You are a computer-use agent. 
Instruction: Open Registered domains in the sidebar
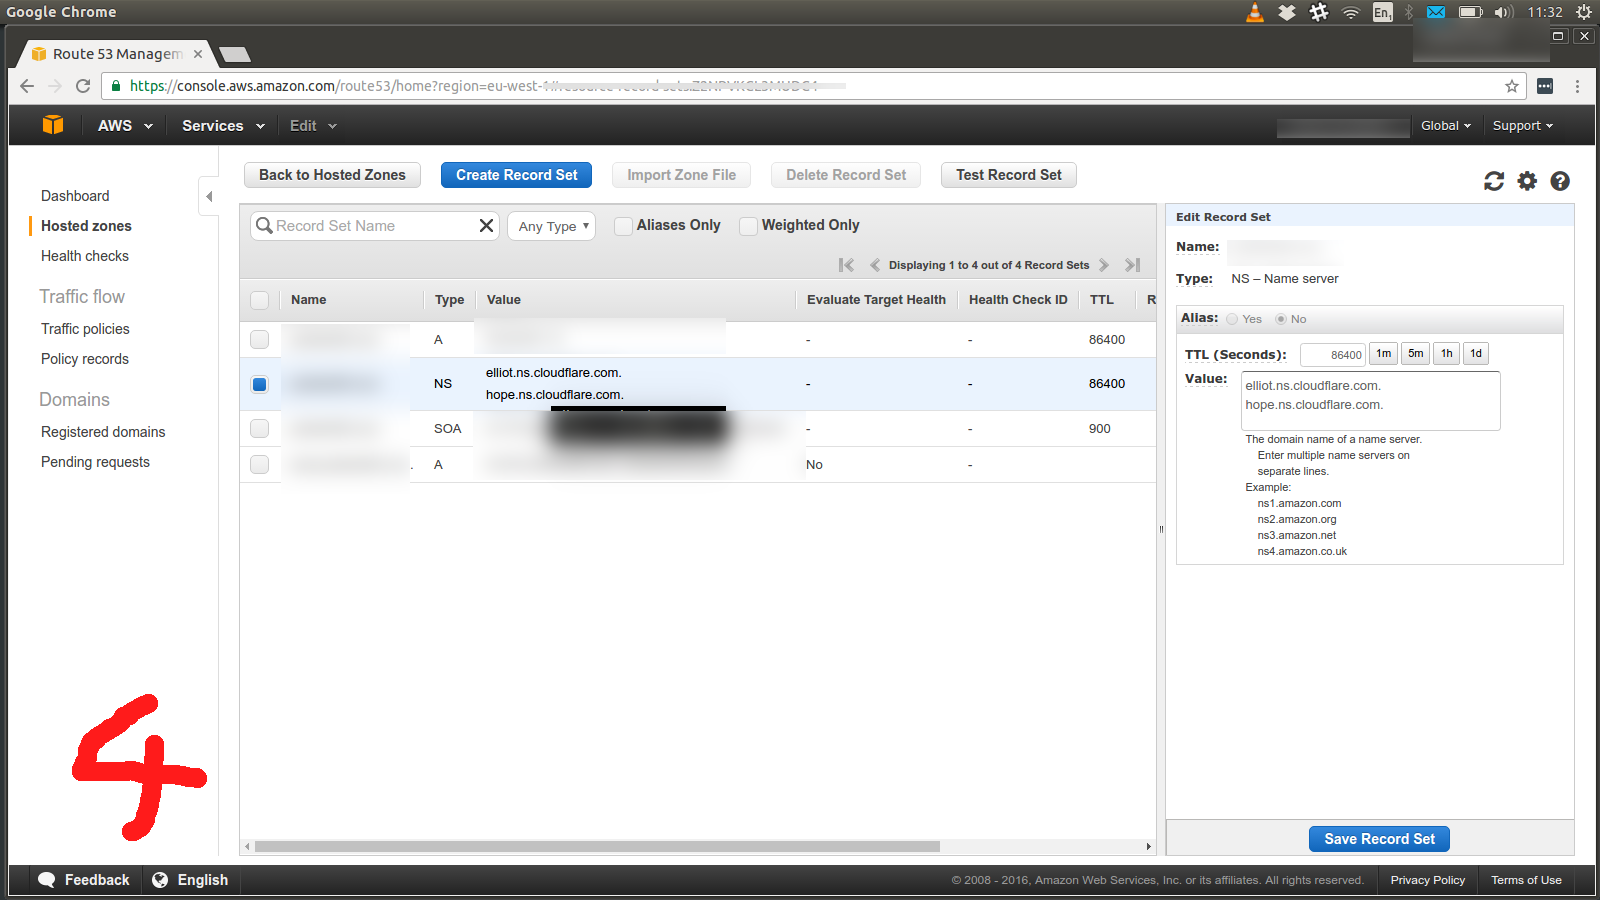point(103,432)
